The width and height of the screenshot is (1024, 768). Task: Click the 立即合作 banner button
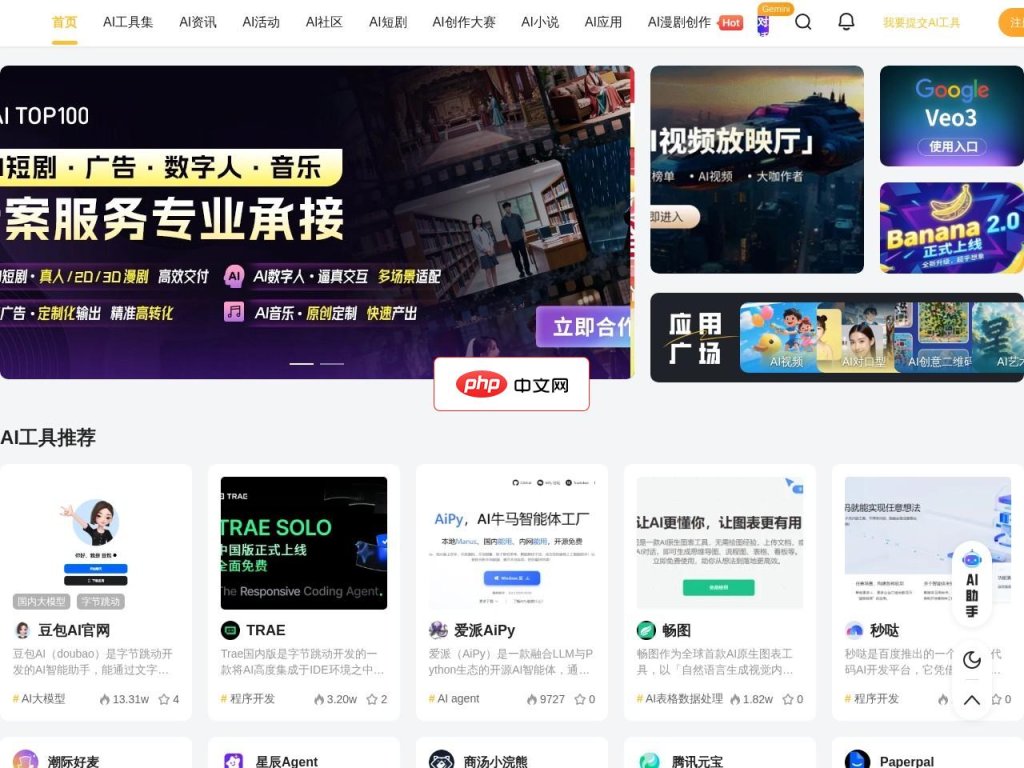584,327
